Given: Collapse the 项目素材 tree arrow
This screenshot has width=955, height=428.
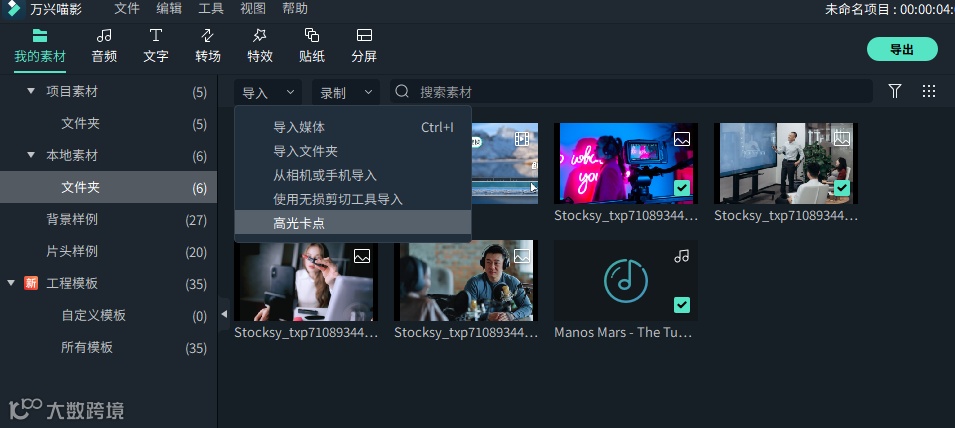Looking at the screenshot, I should coord(31,91).
